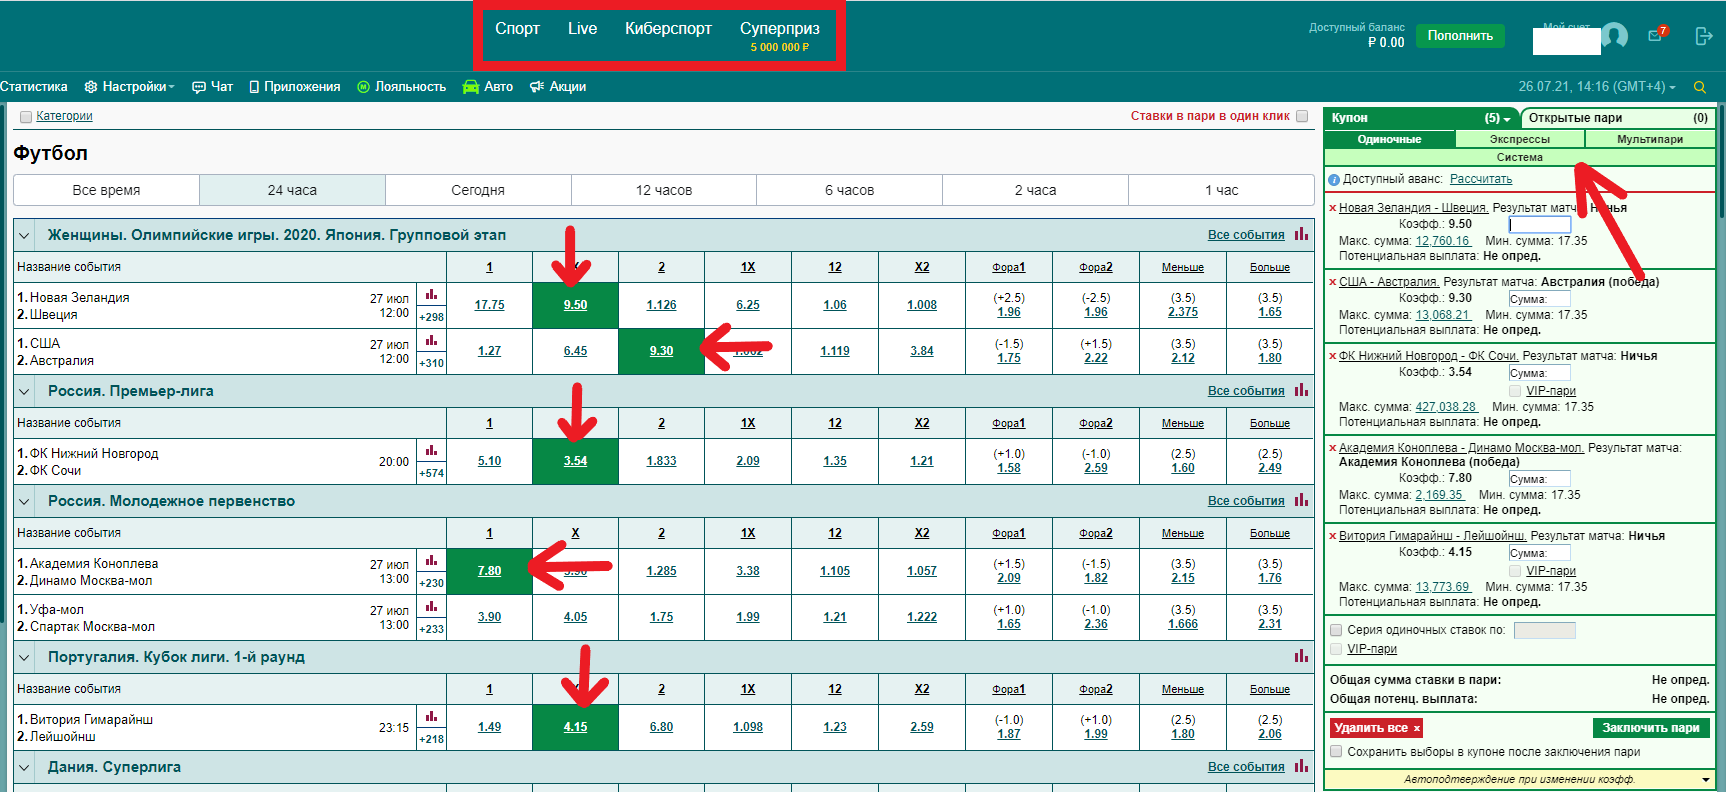This screenshot has width=1726, height=792.
Task: Open Дания Суперлига chart icon
Action: tap(1301, 766)
